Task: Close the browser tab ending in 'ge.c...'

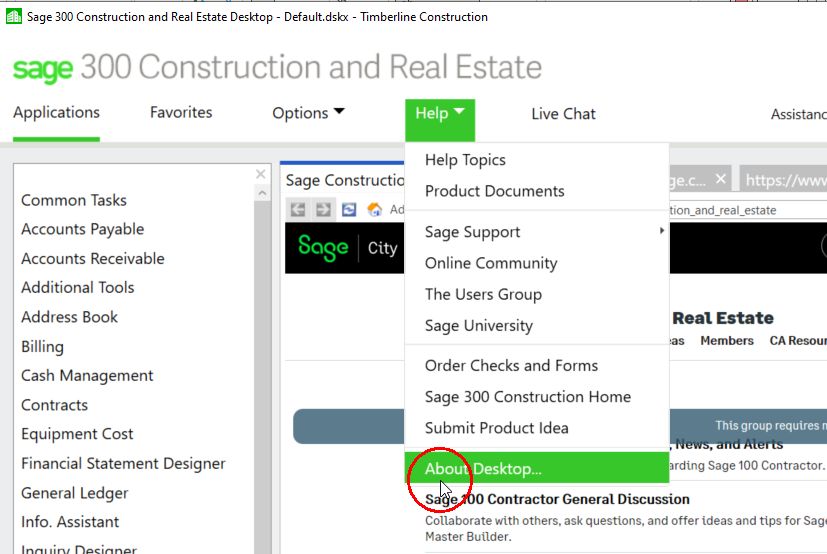Action: [720, 179]
